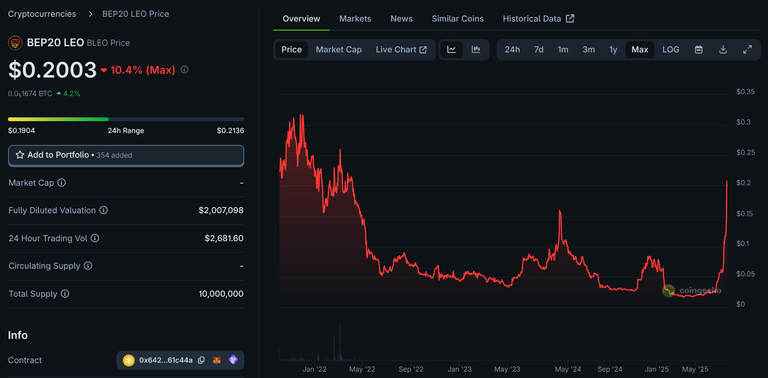Open the calendar date range picker
The width and height of the screenshot is (768, 378).
[699, 49]
